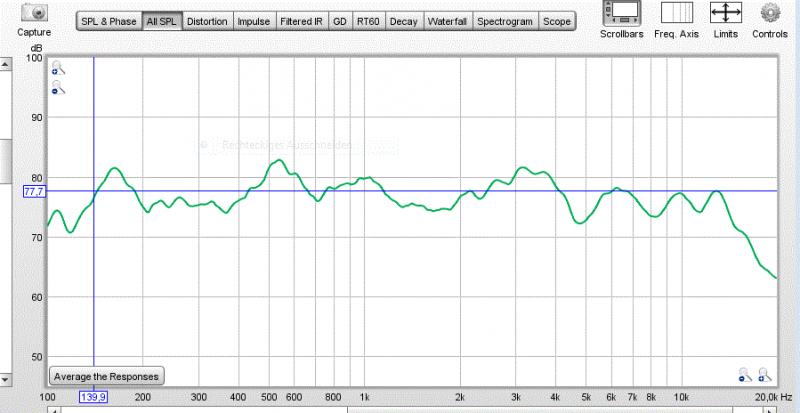Screen dimensions: 800x413
Task: Click the vertical scrollbar up arrow
Action: 6,64
